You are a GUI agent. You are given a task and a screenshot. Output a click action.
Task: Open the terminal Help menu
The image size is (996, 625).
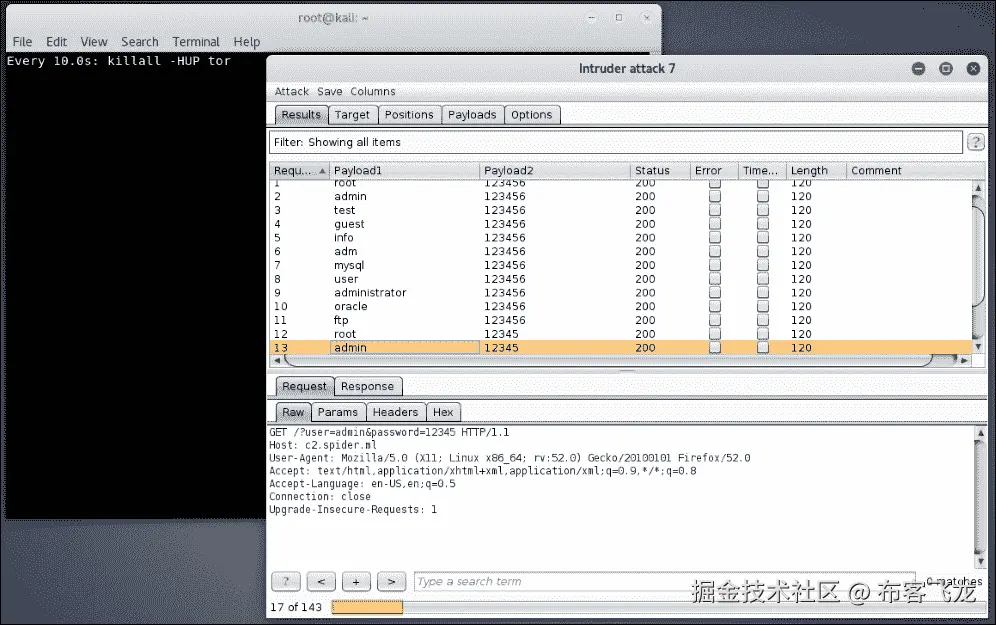tap(246, 42)
